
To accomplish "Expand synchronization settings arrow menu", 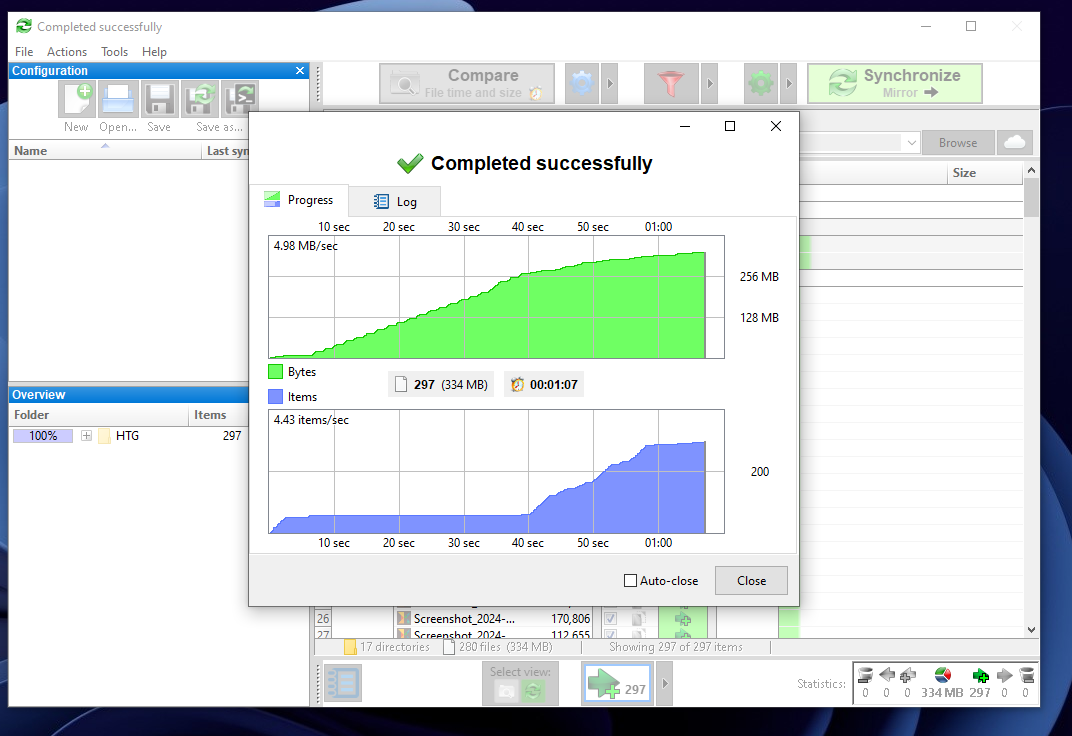I will (x=788, y=83).
